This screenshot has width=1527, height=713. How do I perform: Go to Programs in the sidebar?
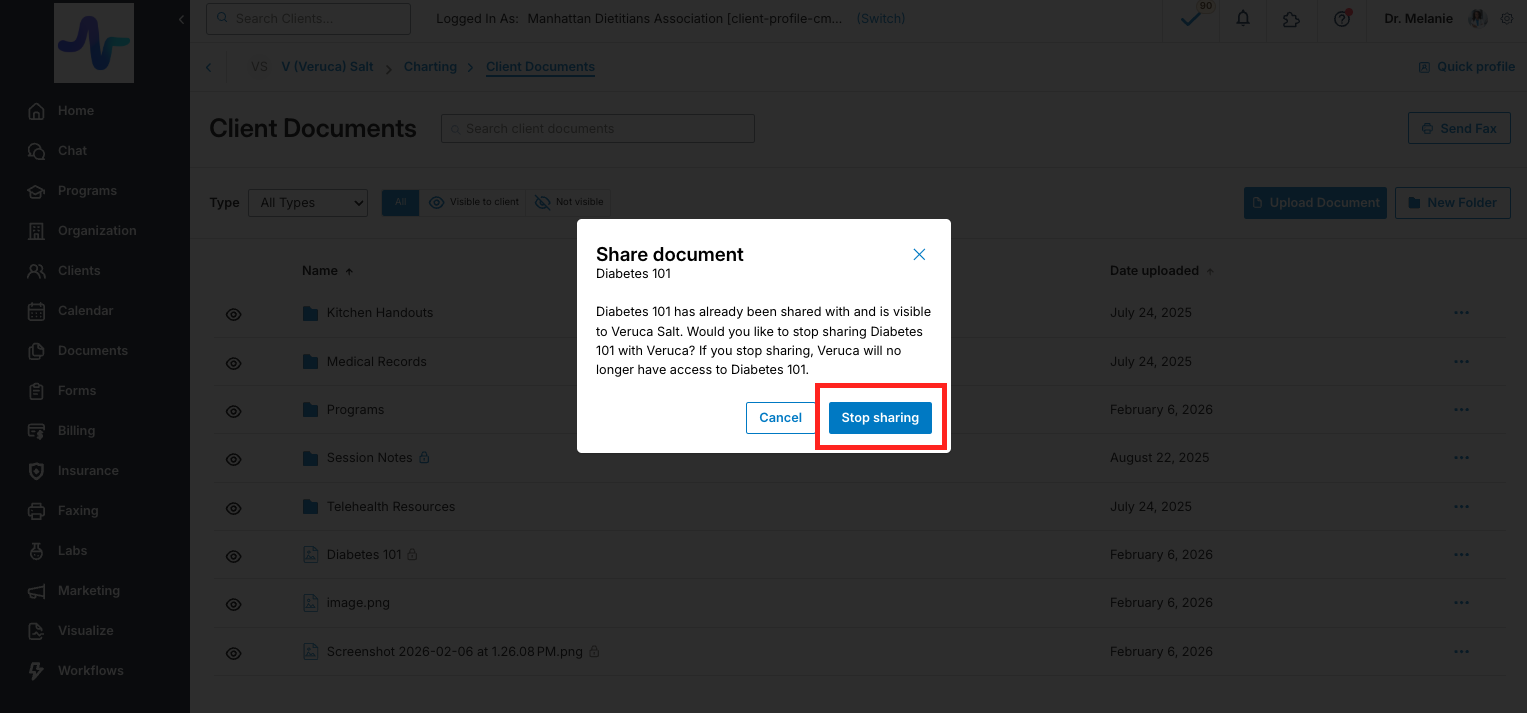pyautogui.click(x=87, y=191)
